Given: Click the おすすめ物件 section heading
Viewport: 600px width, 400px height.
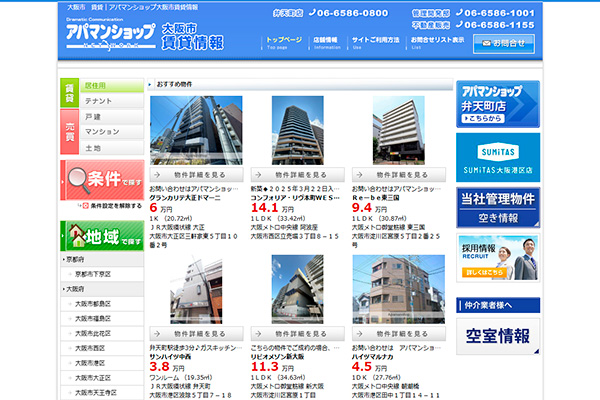Looking at the screenshot, I should click(174, 84).
